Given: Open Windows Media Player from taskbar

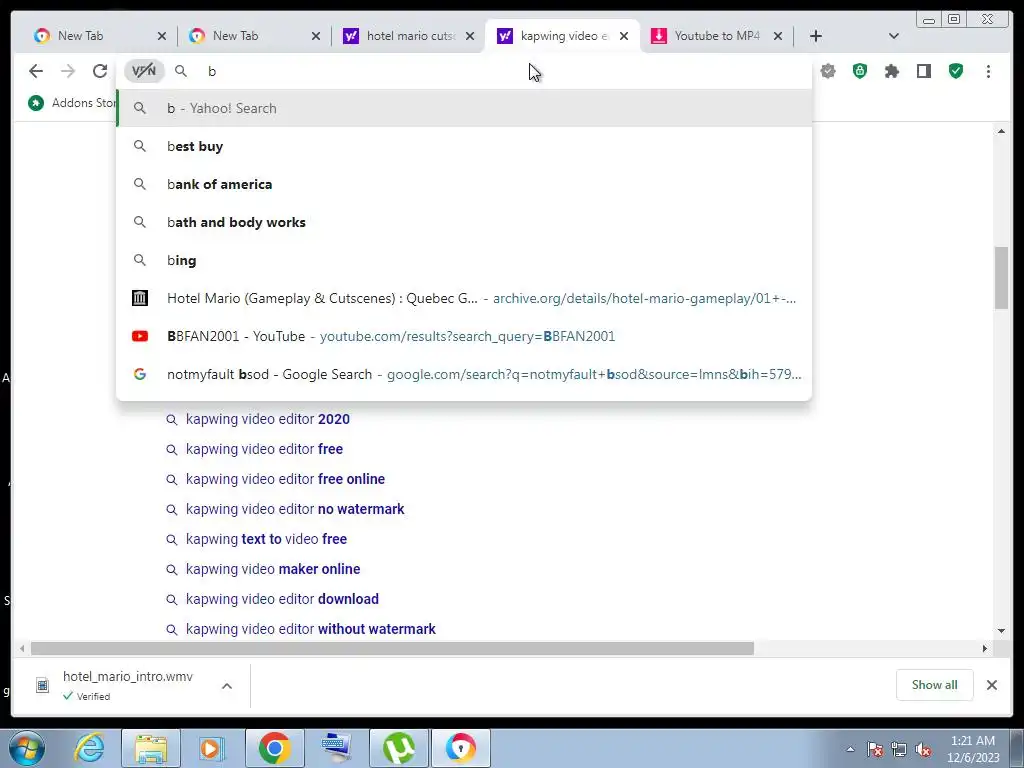Looking at the screenshot, I should pyautogui.click(x=211, y=748).
